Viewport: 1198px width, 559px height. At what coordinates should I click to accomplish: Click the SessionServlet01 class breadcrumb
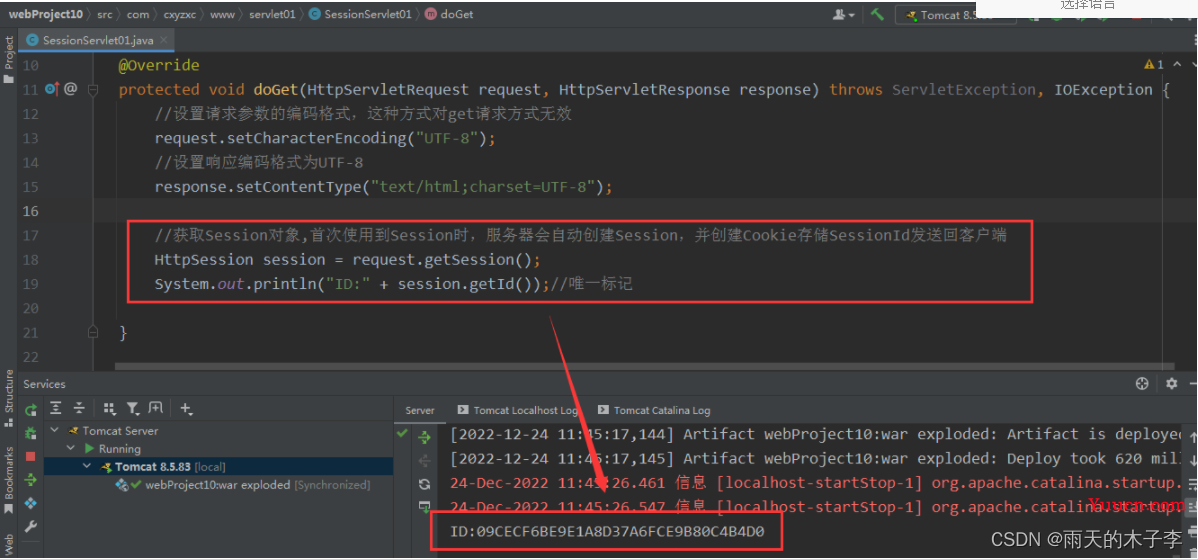[361, 15]
